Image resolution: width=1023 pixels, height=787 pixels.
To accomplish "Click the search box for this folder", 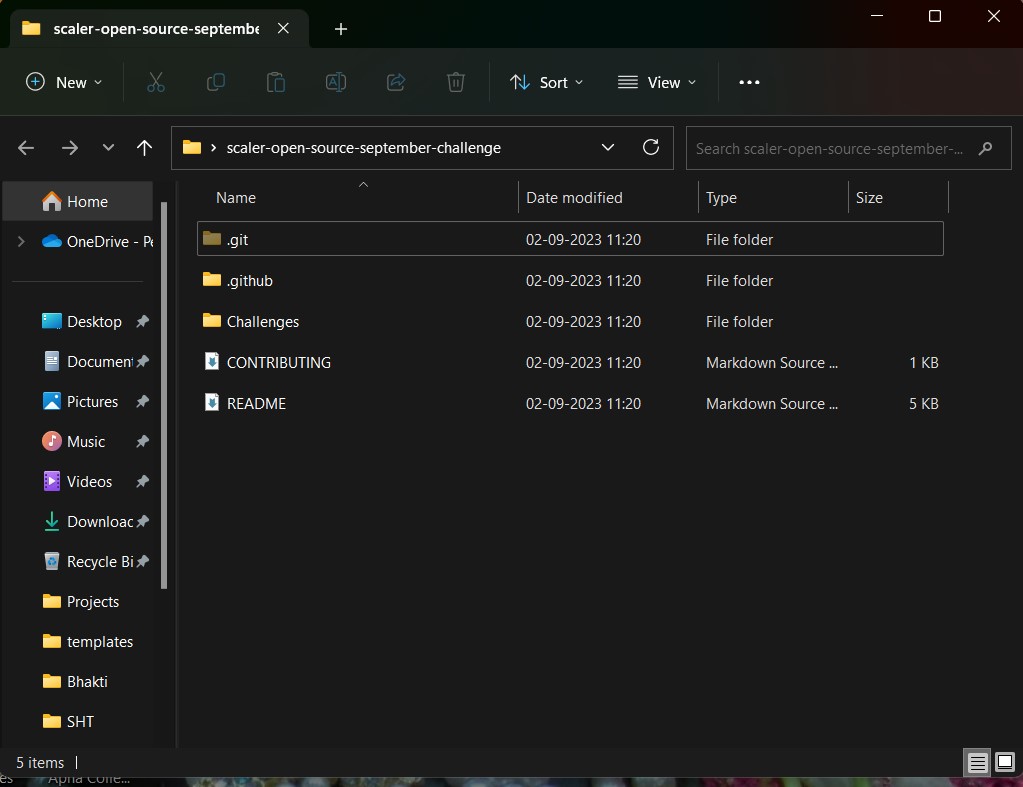I will pos(830,148).
